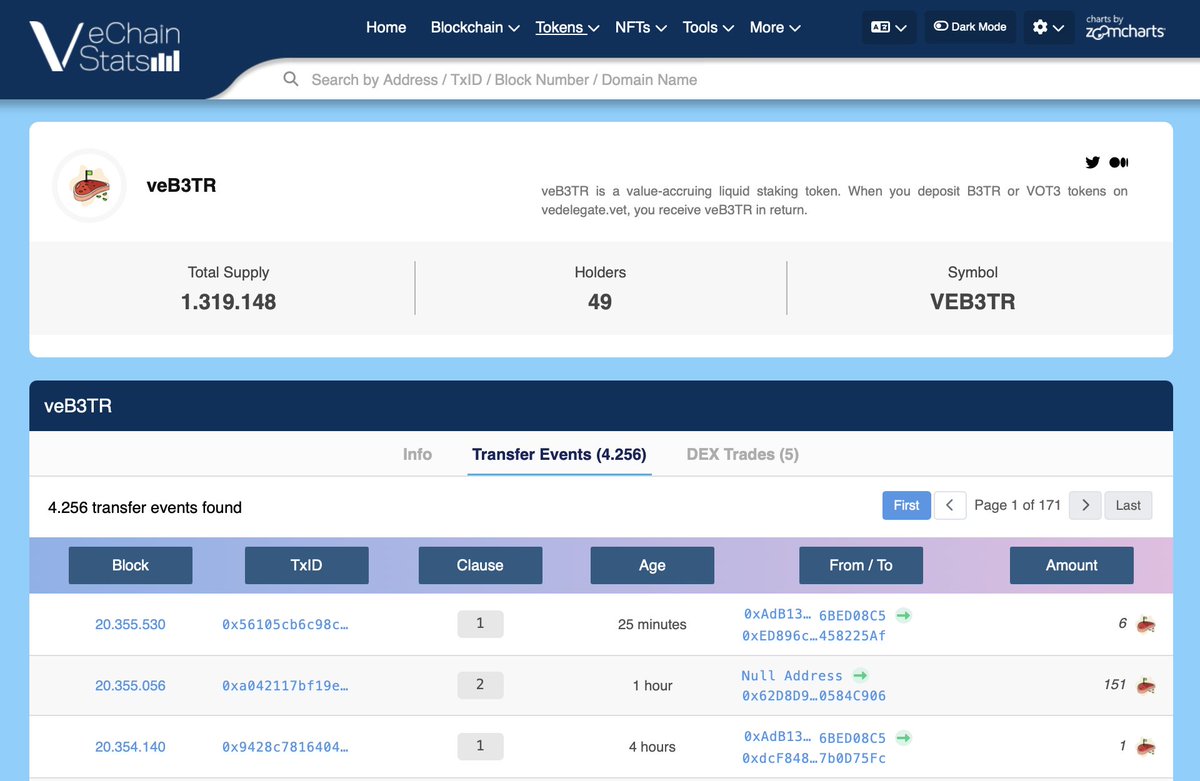
Task: Open block 20.355.056
Action: pos(130,686)
